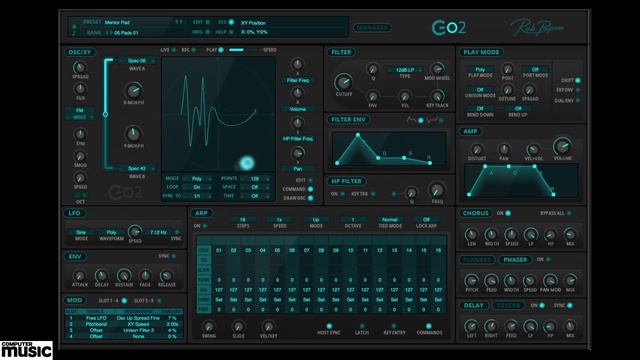Turn the oscillator Spread knob

click(x=80, y=67)
